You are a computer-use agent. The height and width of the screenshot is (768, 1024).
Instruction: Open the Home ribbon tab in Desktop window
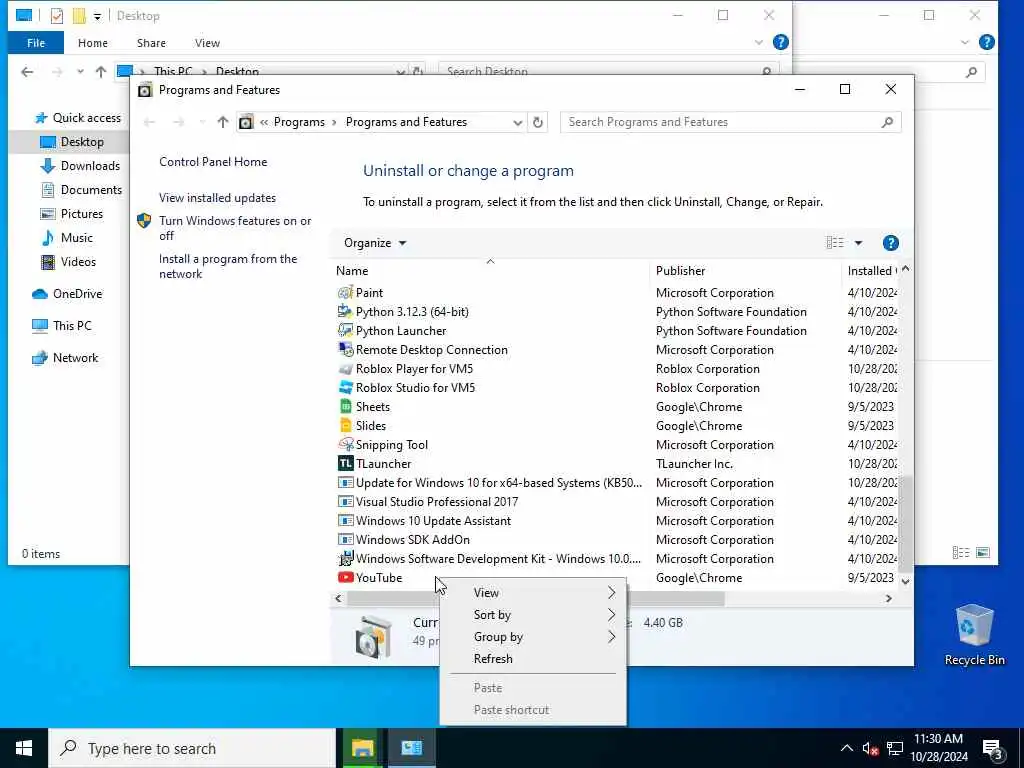[93, 43]
